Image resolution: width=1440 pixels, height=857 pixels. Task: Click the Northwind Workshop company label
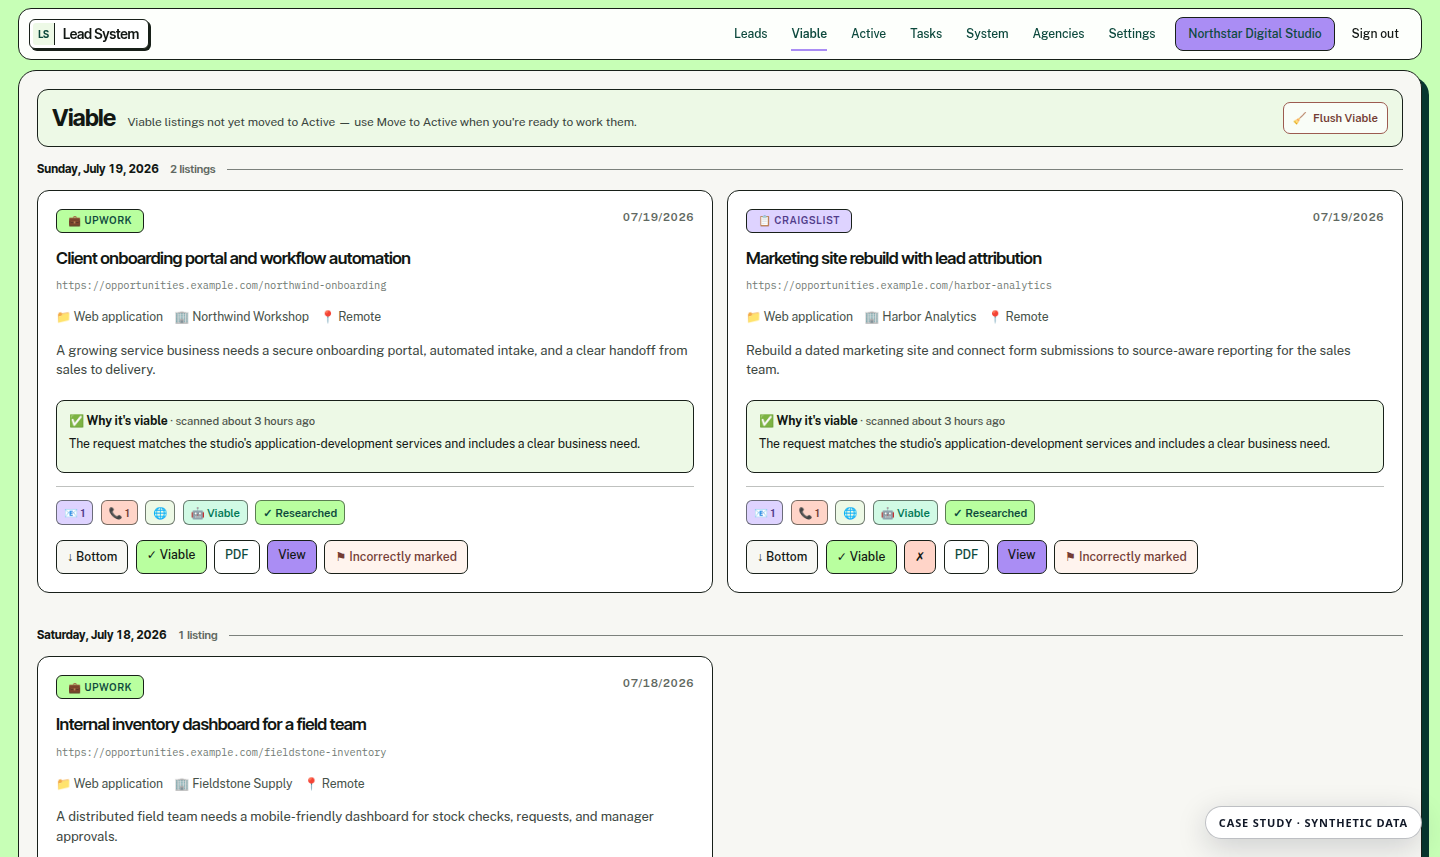[x=242, y=317]
